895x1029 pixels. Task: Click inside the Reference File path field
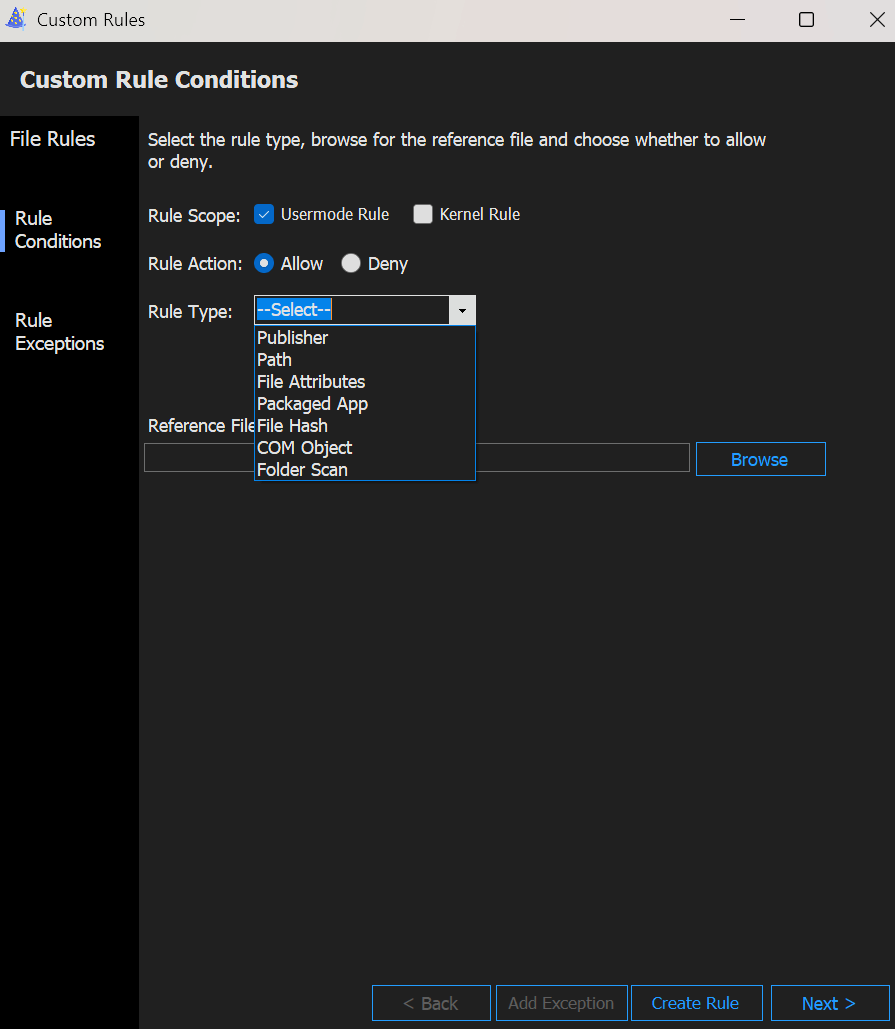(580, 458)
